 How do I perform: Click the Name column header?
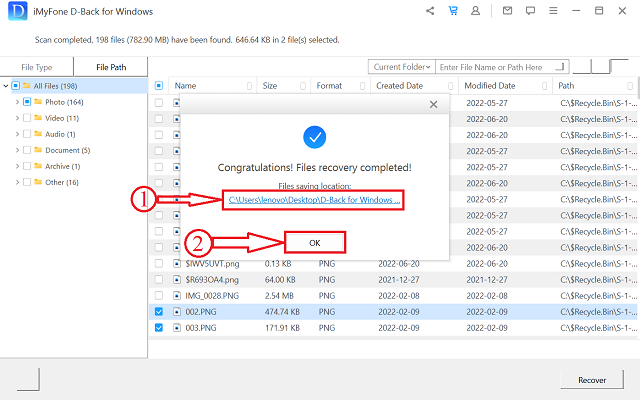click(x=185, y=86)
